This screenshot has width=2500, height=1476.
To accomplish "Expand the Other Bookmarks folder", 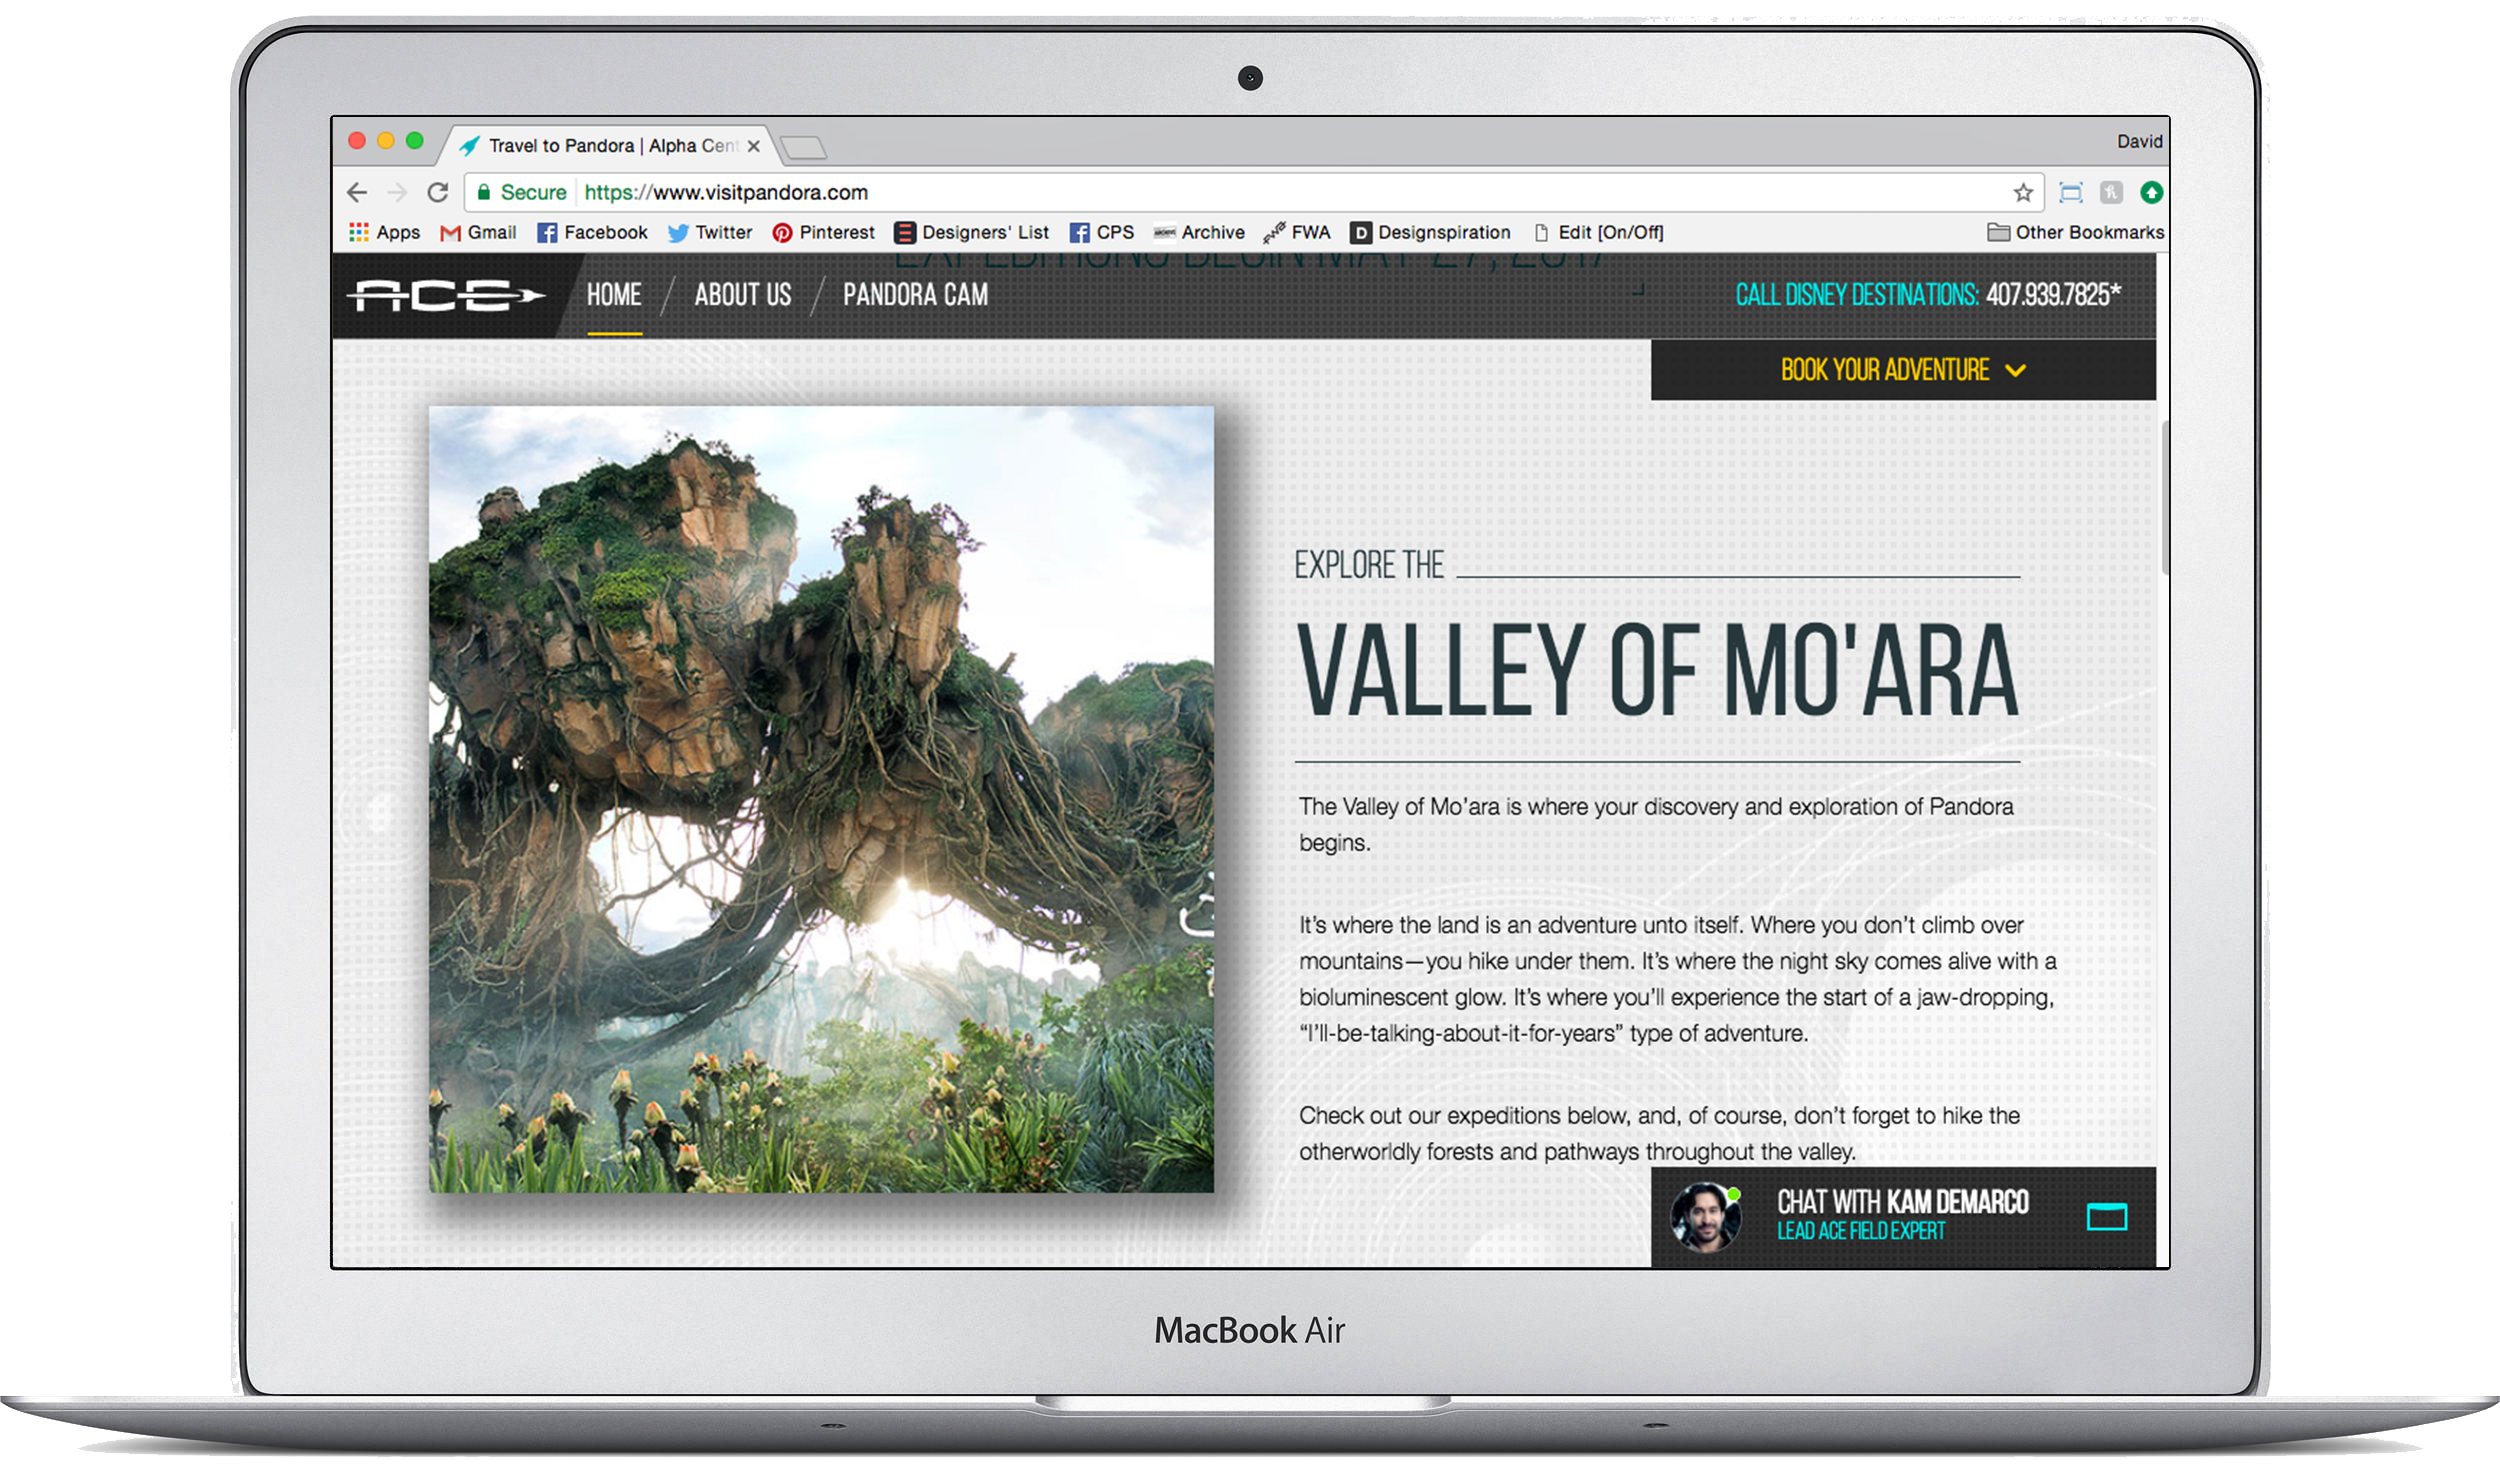I will point(2076,232).
